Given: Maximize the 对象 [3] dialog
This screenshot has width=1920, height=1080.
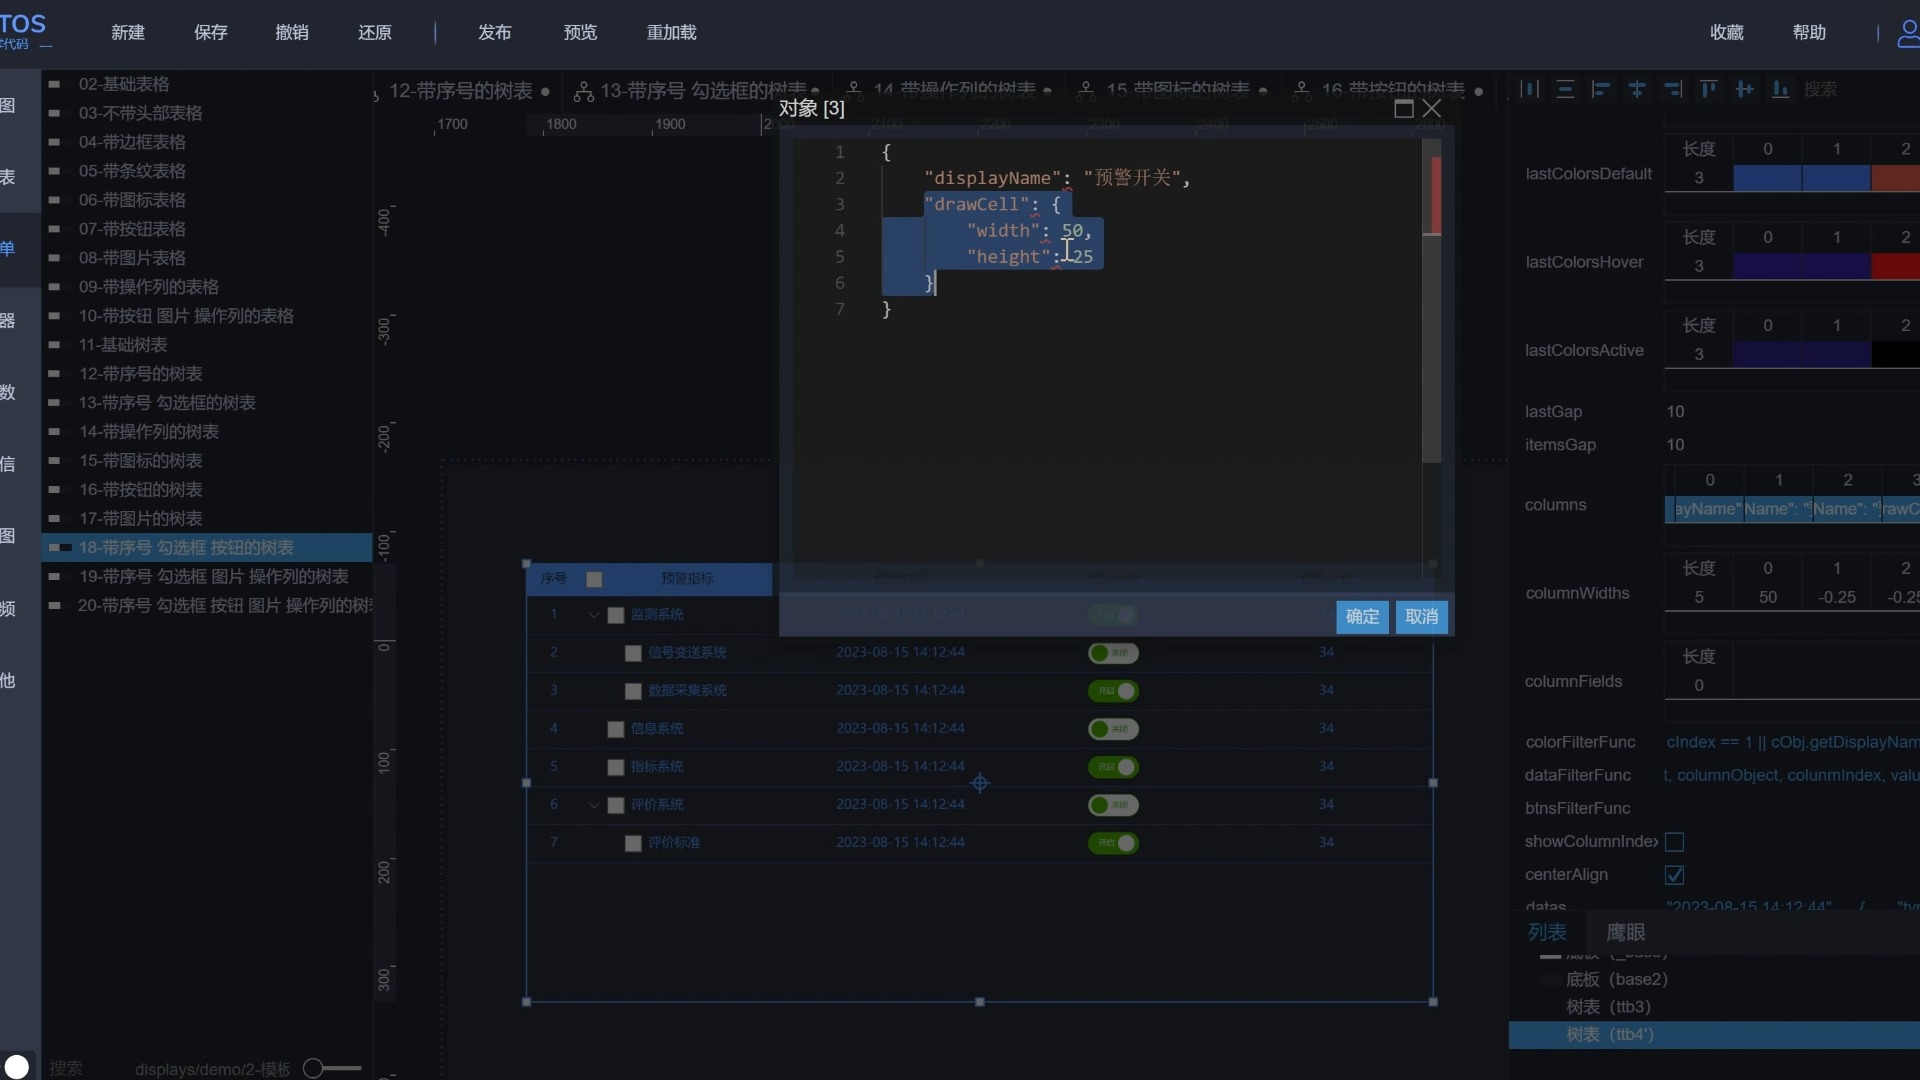Looking at the screenshot, I should tap(1404, 108).
